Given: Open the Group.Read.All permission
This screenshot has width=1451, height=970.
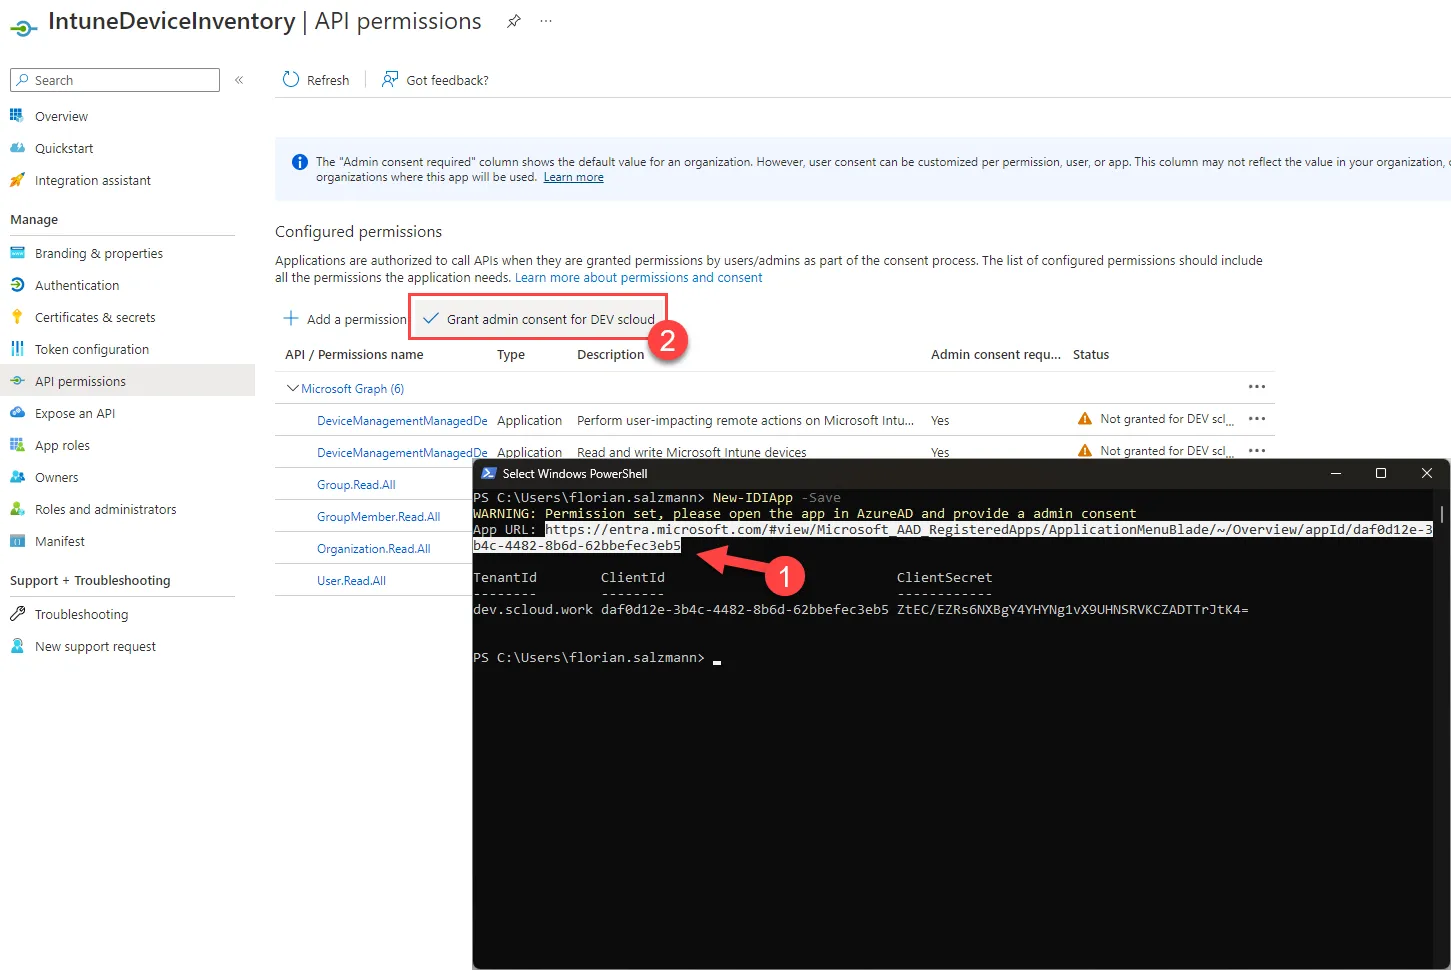Looking at the screenshot, I should (x=356, y=485).
